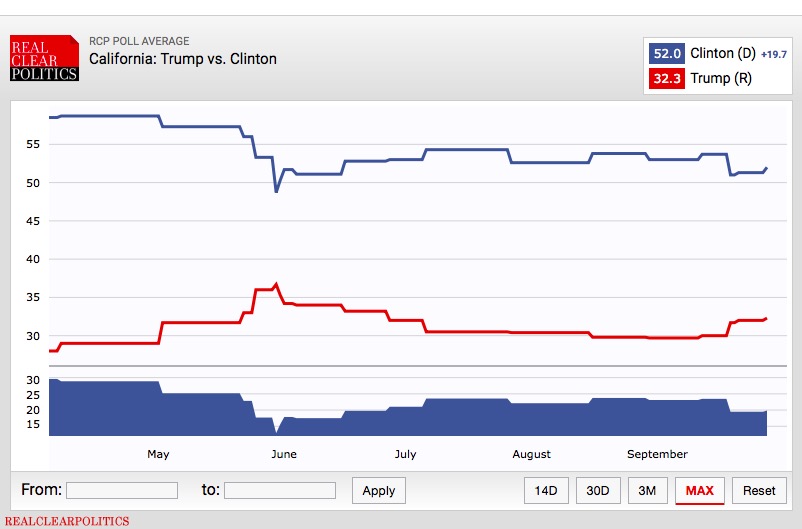The height and width of the screenshot is (529, 802).
Task: Focus the to date input field
Action: [x=280, y=490]
